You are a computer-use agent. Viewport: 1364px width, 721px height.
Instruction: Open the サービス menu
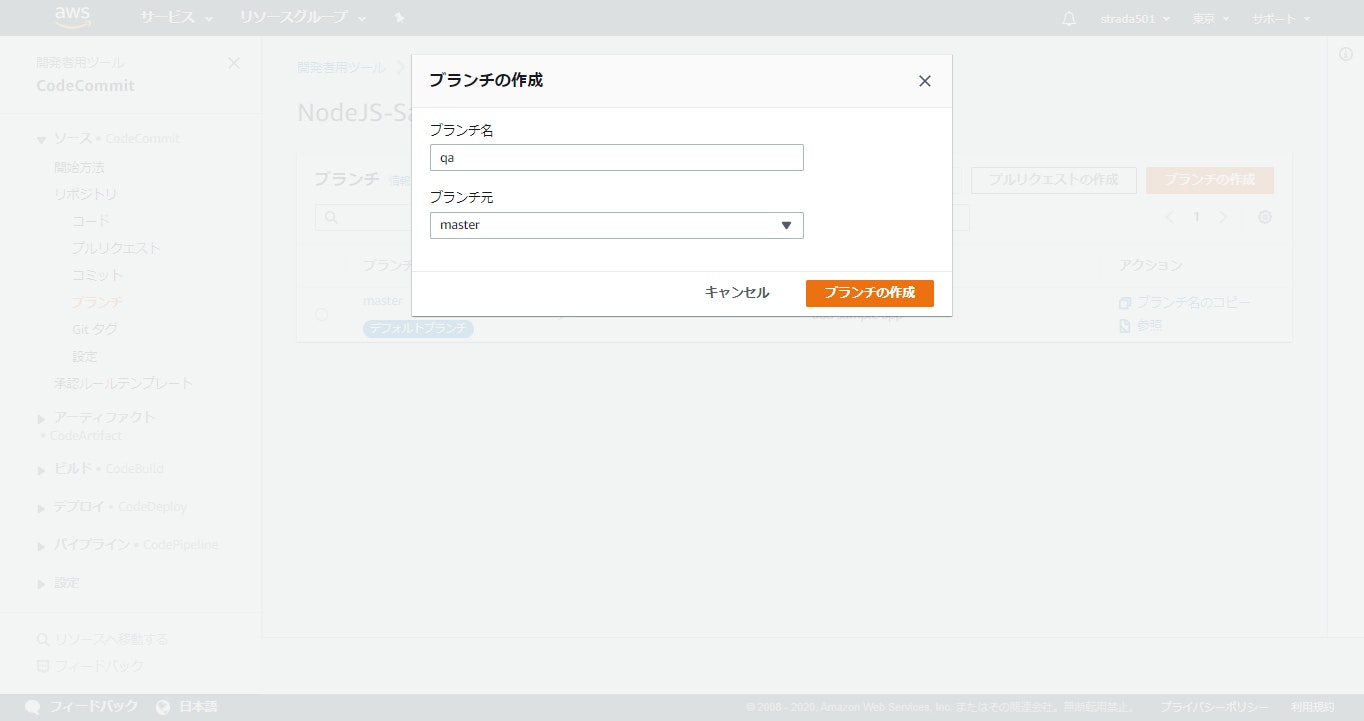point(167,17)
